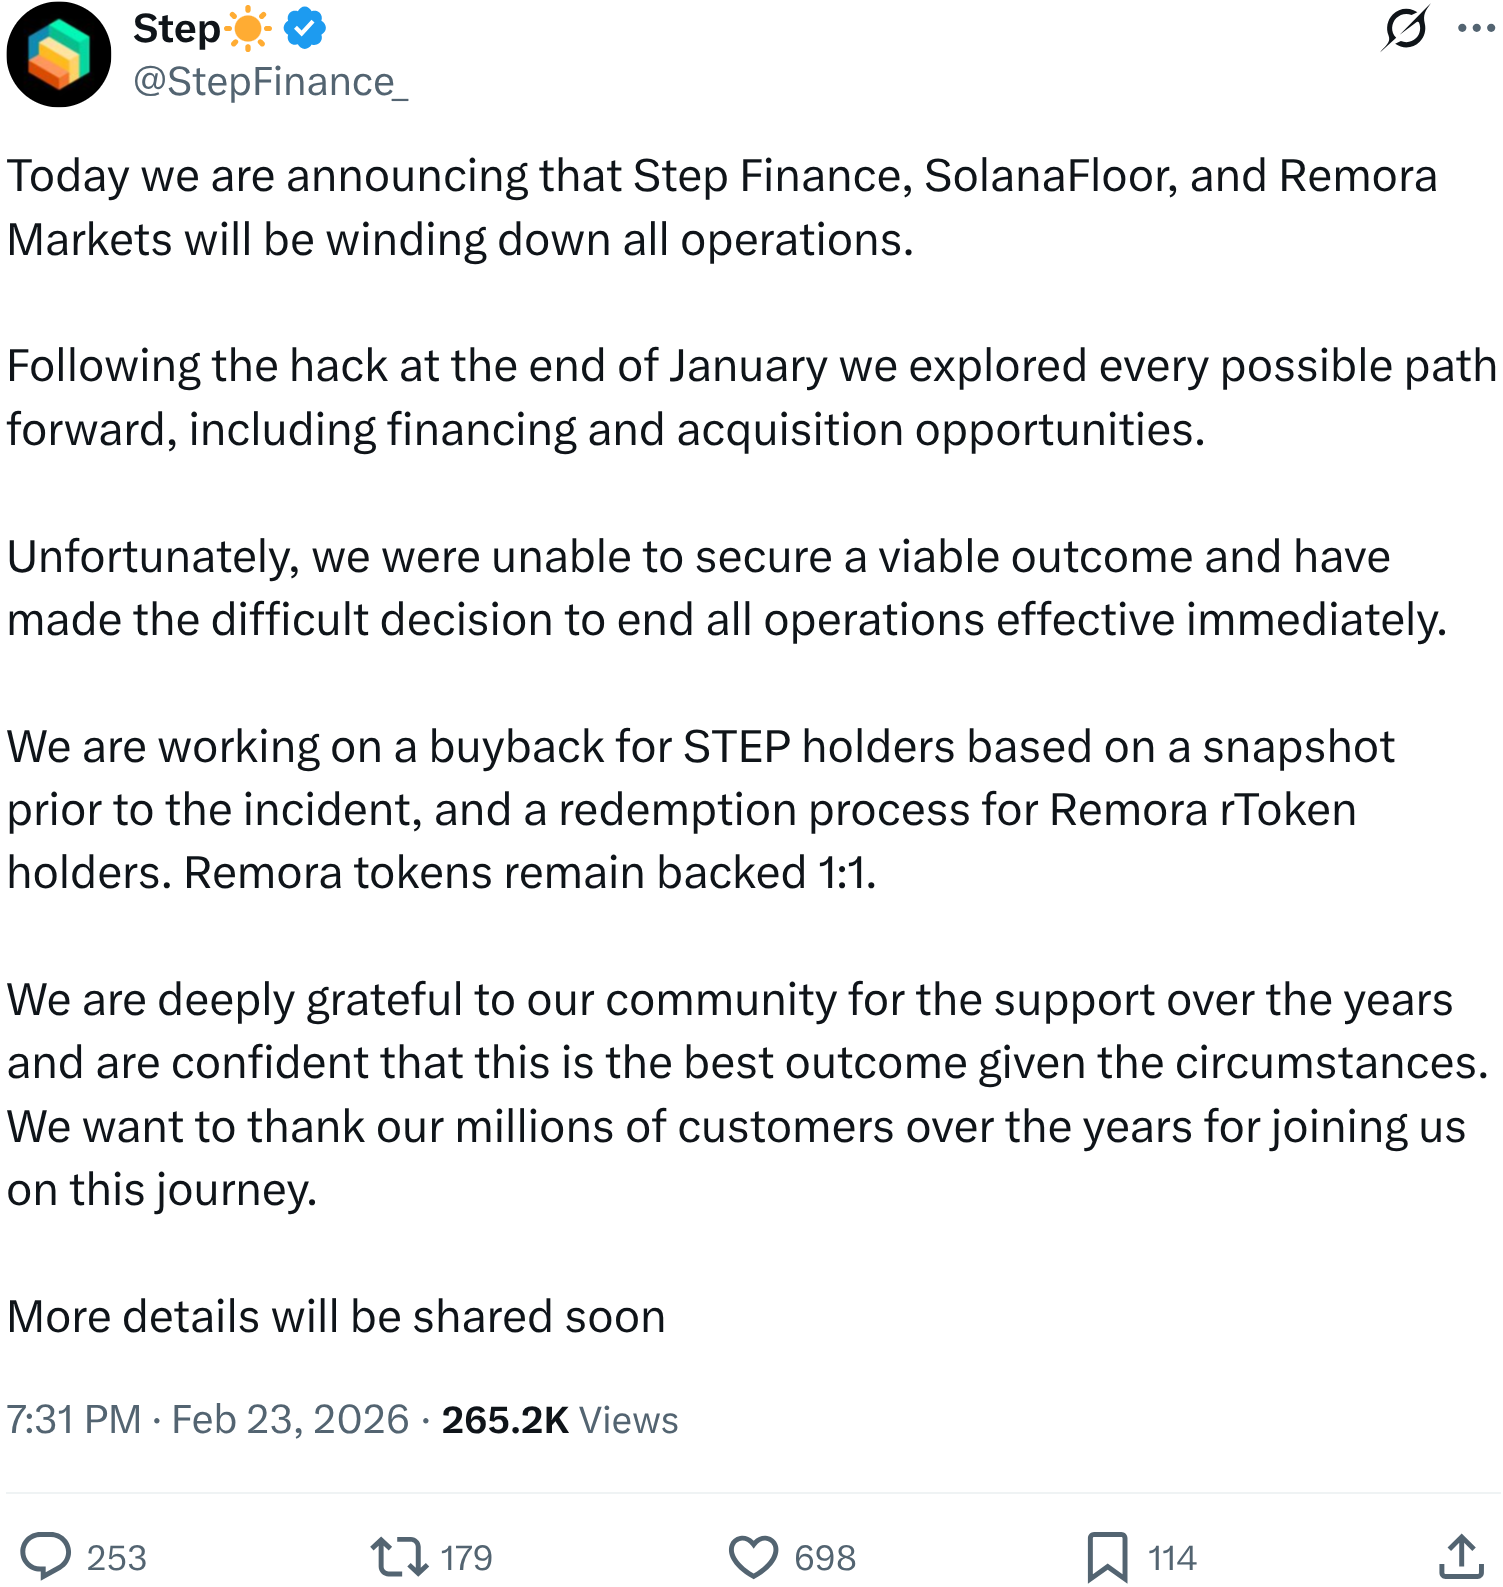The width and height of the screenshot is (1503, 1587).
Task: Click the 114 bookmarks count
Action: click(x=1172, y=1557)
